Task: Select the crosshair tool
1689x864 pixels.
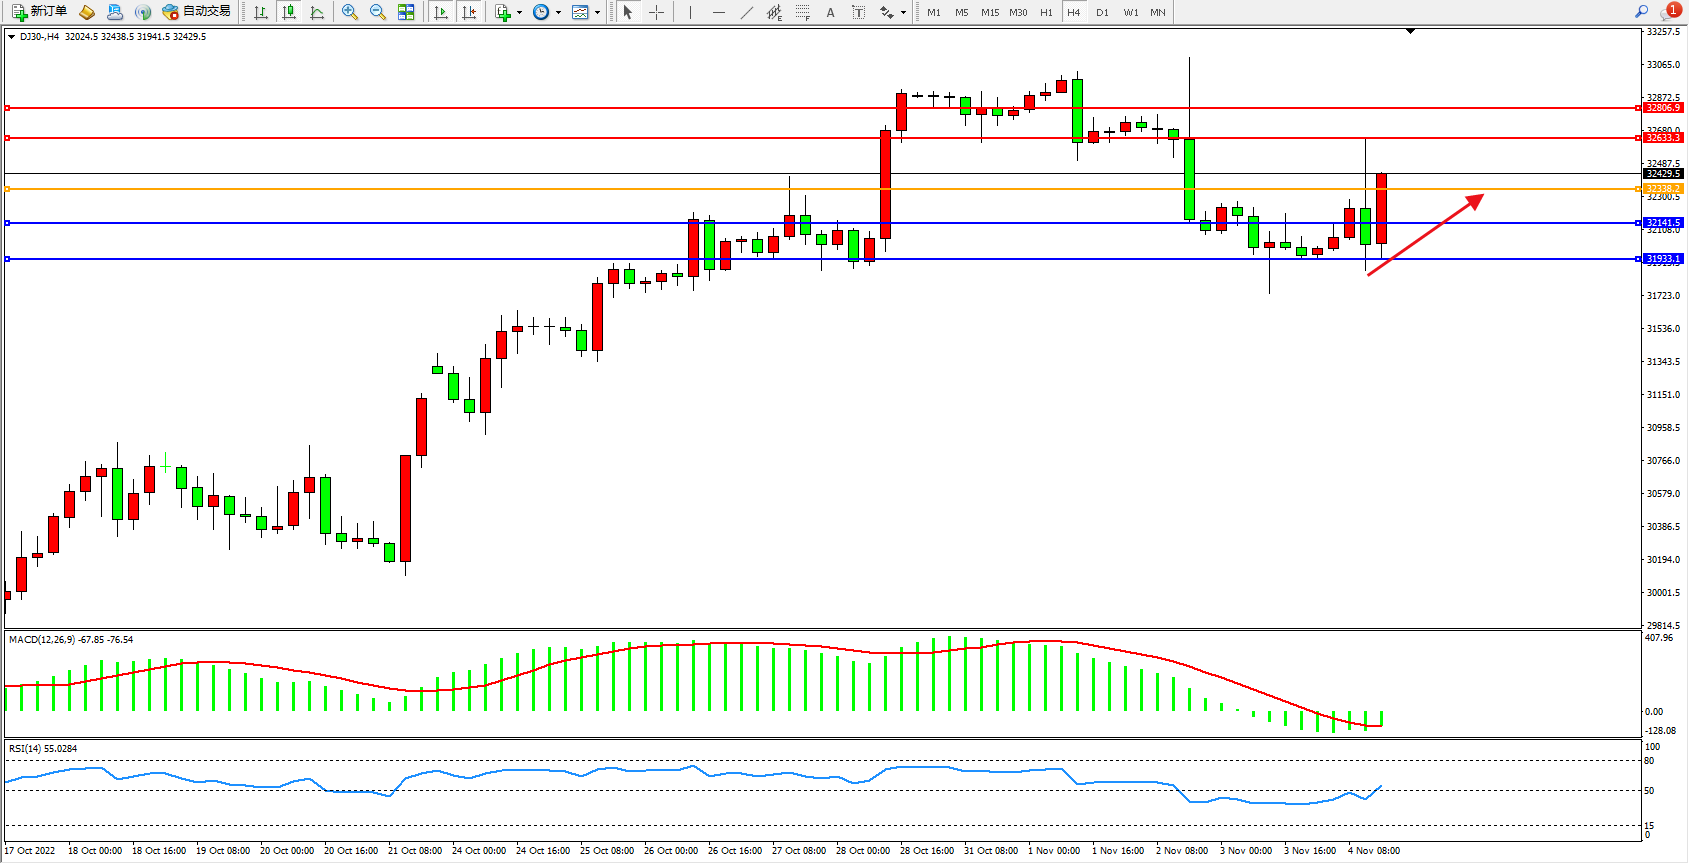Action: coord(657,12)
